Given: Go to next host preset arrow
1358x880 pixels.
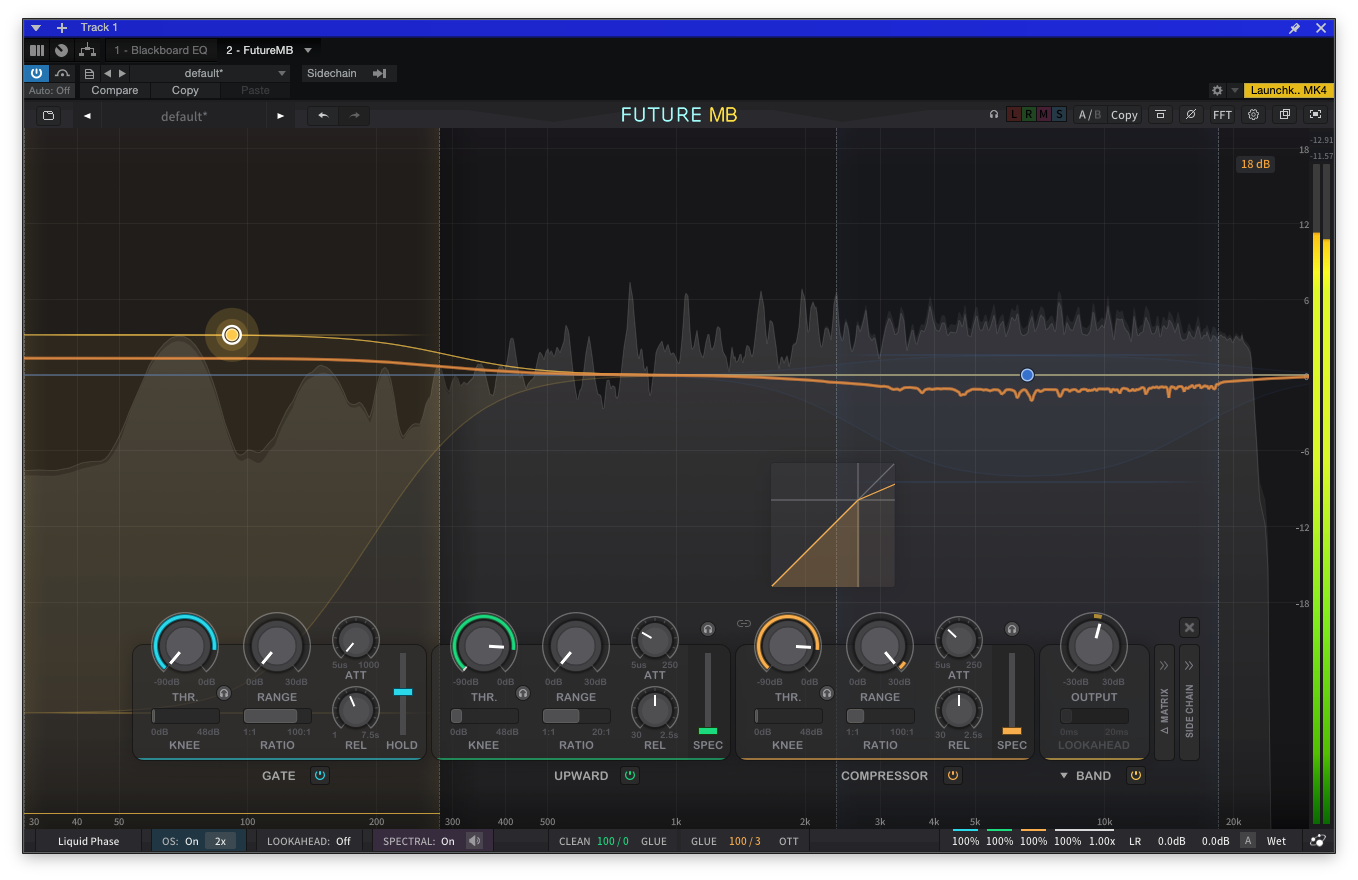Looking at the screenshot, I should coord(122,73).
